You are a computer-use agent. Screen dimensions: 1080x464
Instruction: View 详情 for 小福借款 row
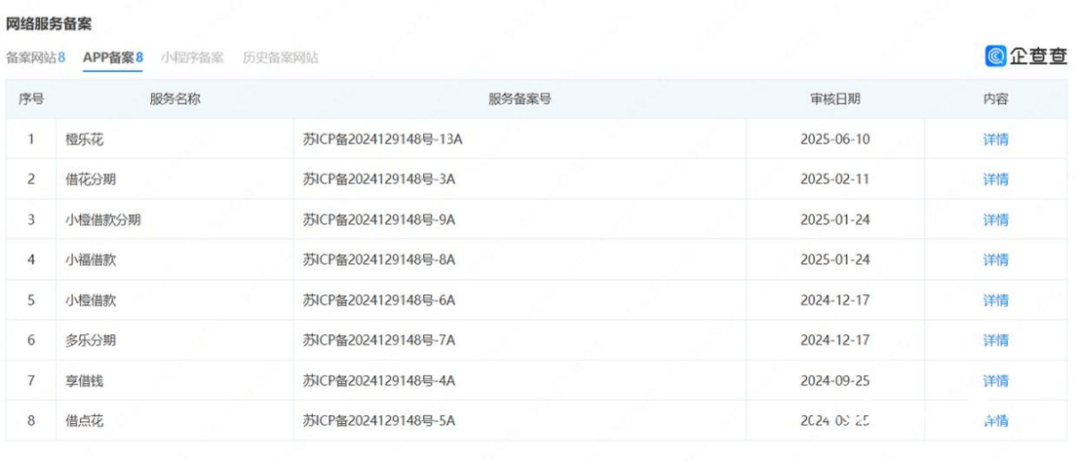tap(995, 260)
